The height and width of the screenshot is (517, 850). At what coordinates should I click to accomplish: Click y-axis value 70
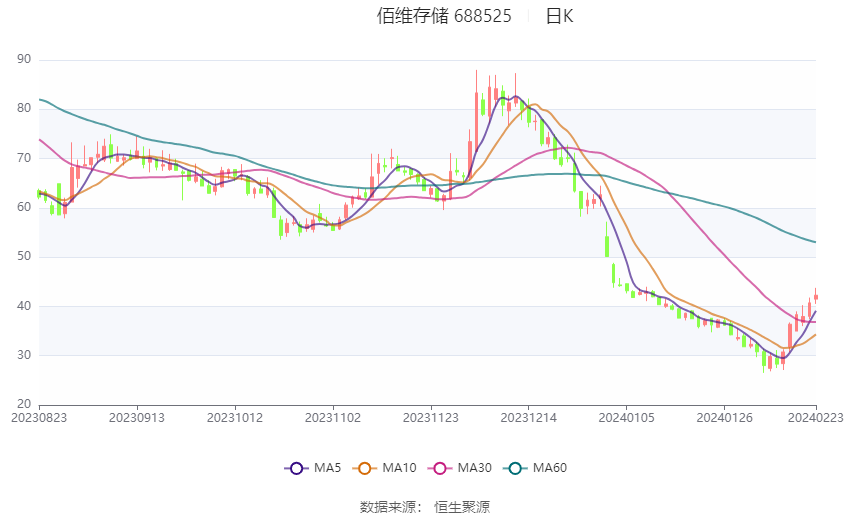tap(24, 158)
